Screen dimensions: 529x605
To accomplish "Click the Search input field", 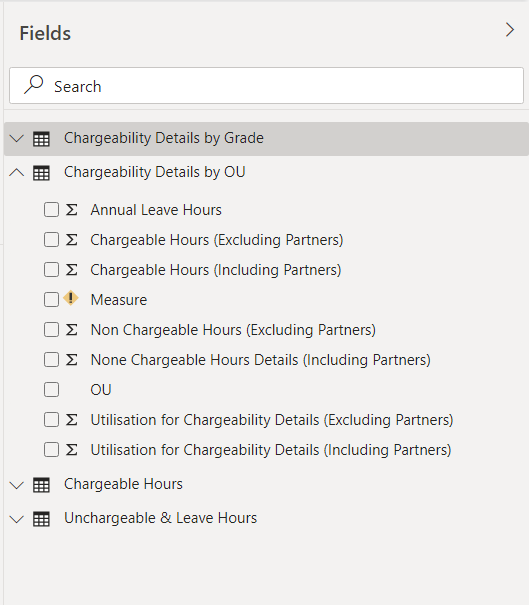I will [x=266, y=86].
